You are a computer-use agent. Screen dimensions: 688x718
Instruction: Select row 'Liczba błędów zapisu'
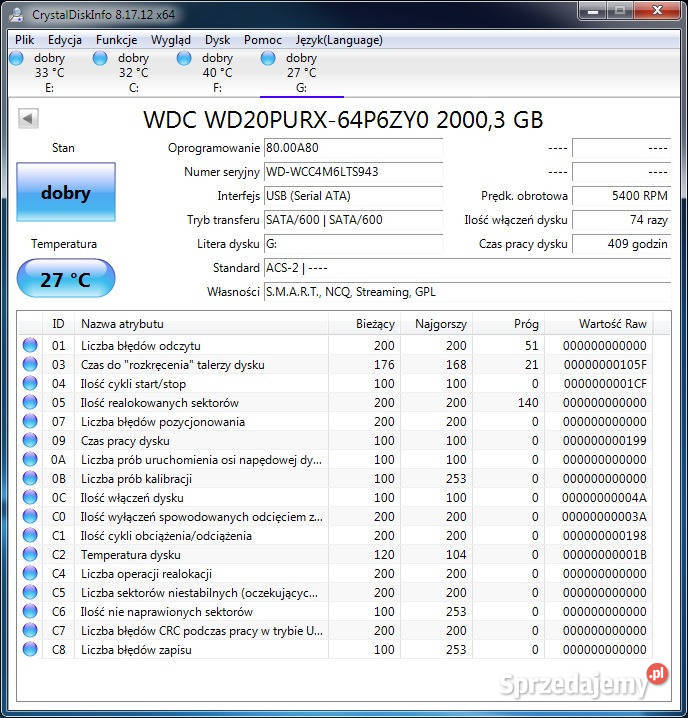coord(335,649)
